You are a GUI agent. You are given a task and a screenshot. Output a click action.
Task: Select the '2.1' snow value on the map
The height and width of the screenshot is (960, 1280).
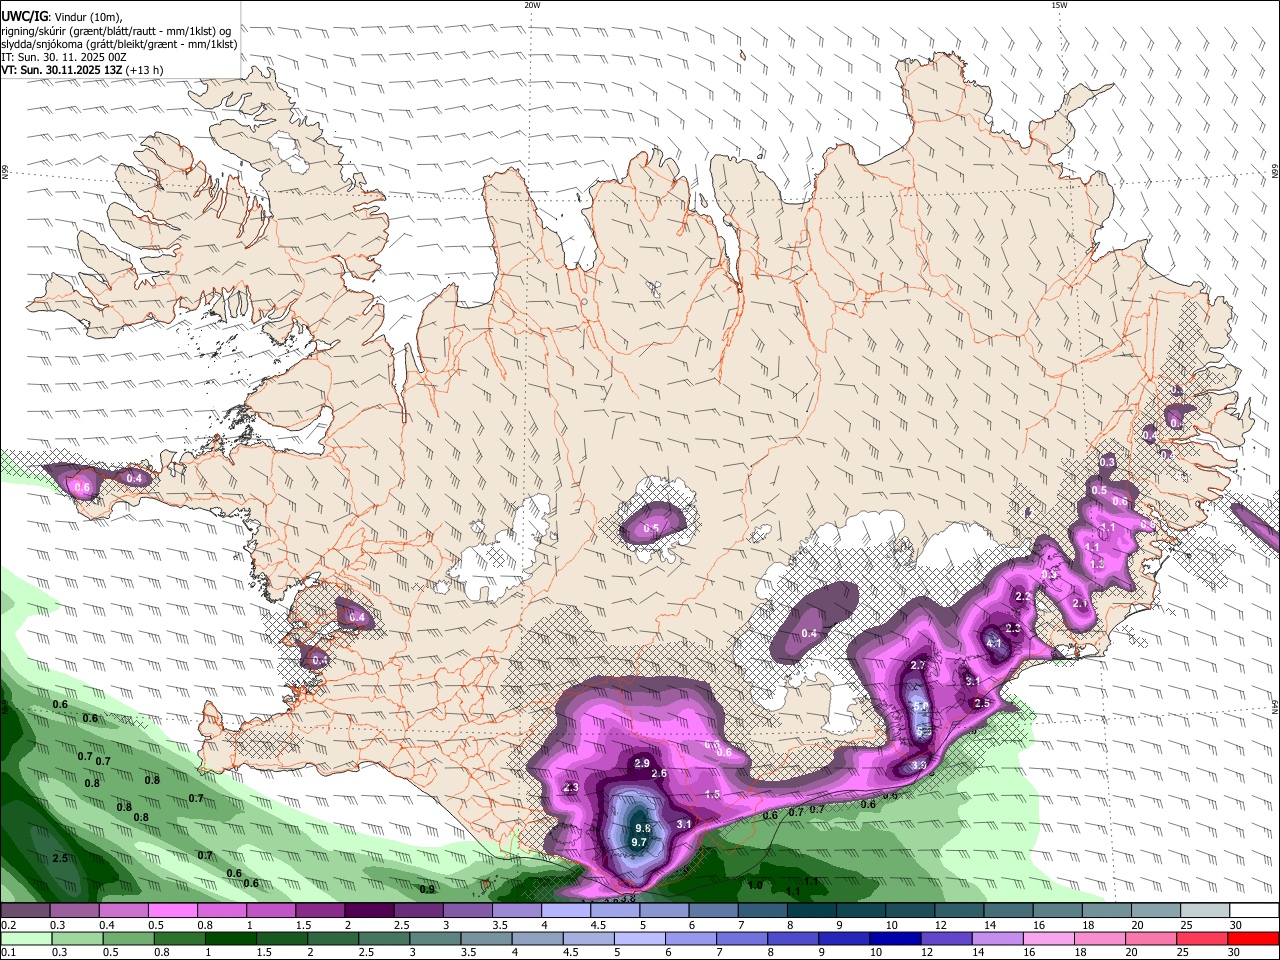point(1080,603)
